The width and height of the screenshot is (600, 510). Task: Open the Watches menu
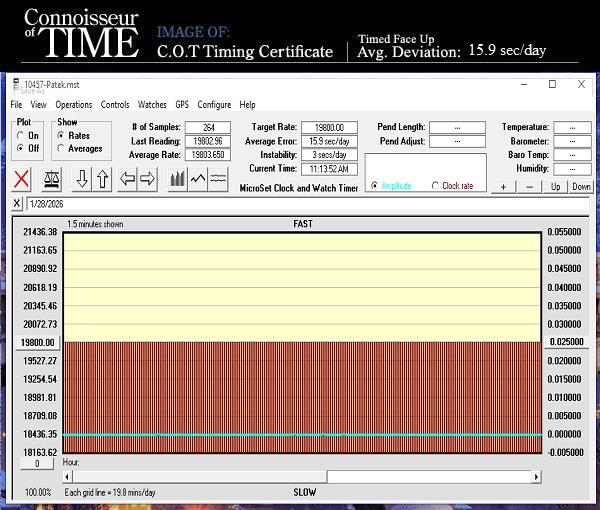point(152,104)
